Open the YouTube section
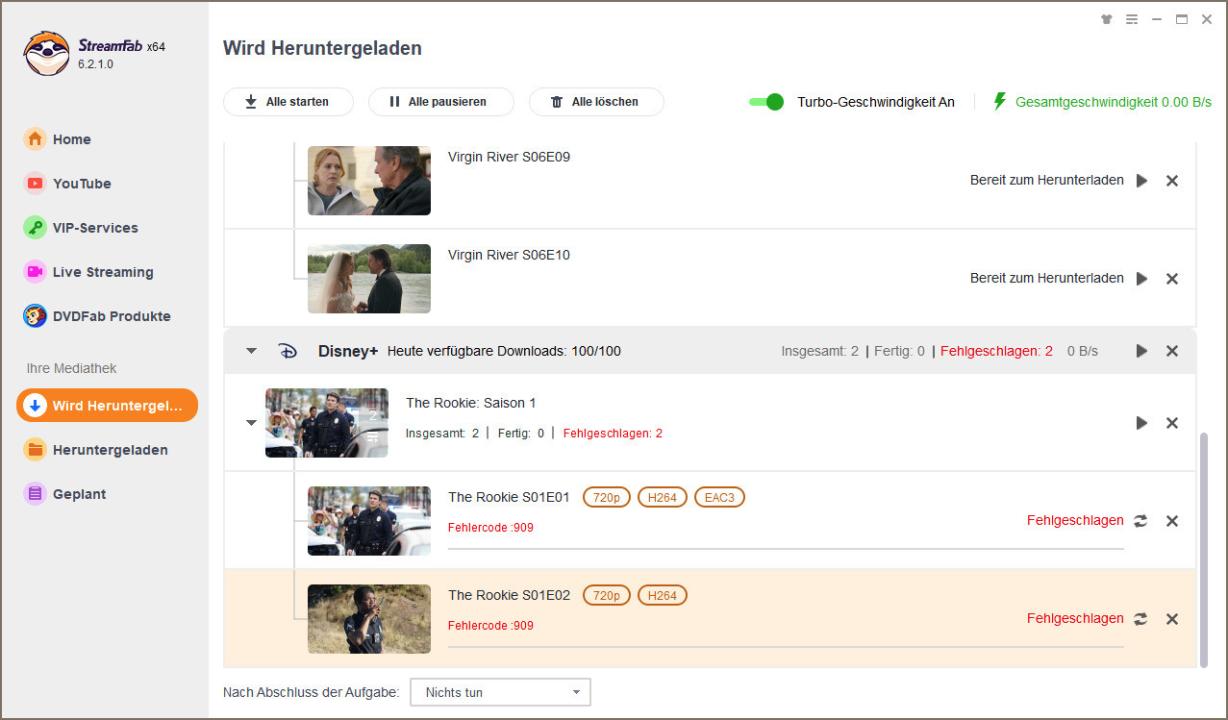Screen dimensions: 1228x720 click(x=68, y=183)
